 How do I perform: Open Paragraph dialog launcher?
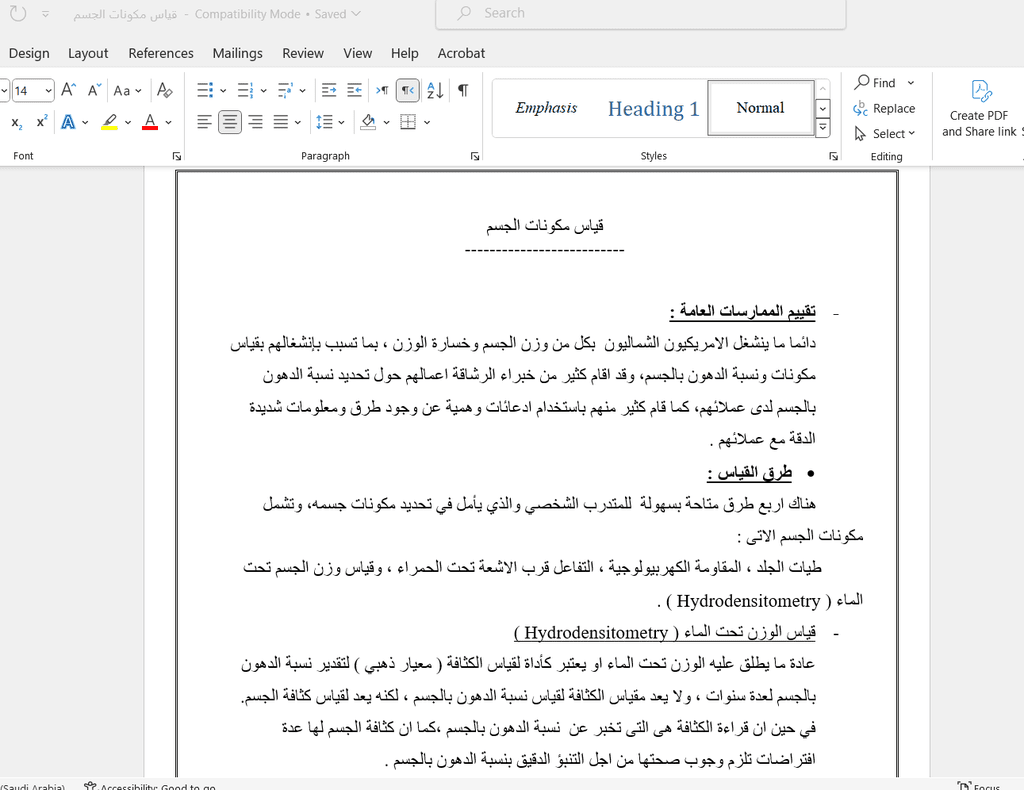(x=475, y=156)
